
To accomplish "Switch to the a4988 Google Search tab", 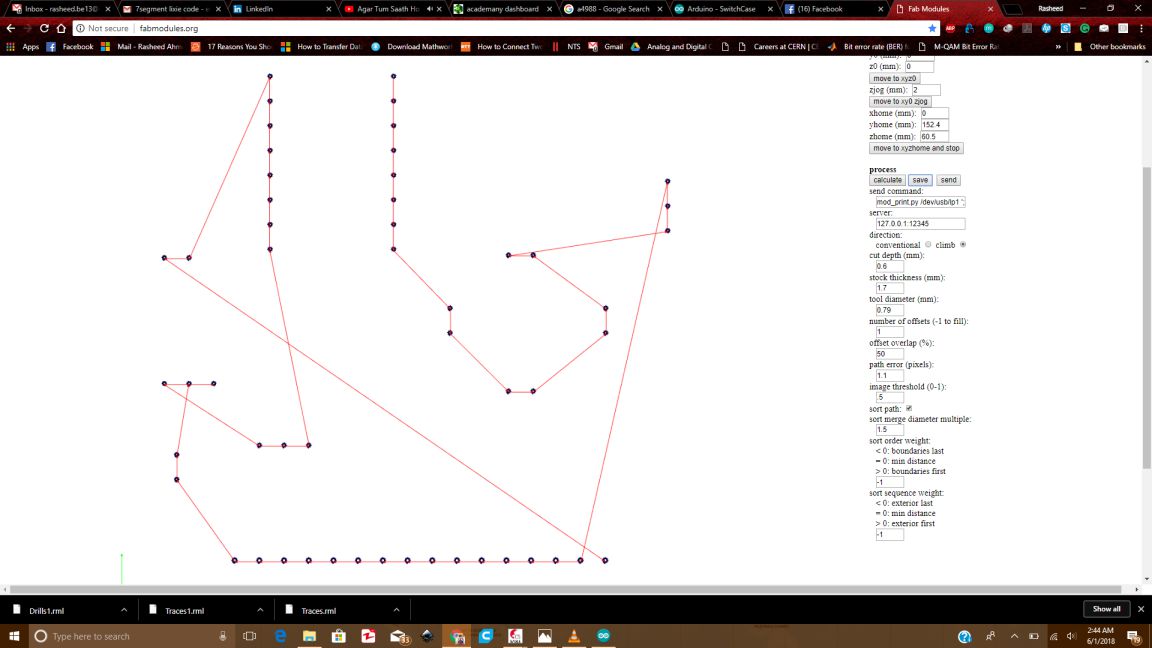I will pyautogui.click(x=613, y=9).
